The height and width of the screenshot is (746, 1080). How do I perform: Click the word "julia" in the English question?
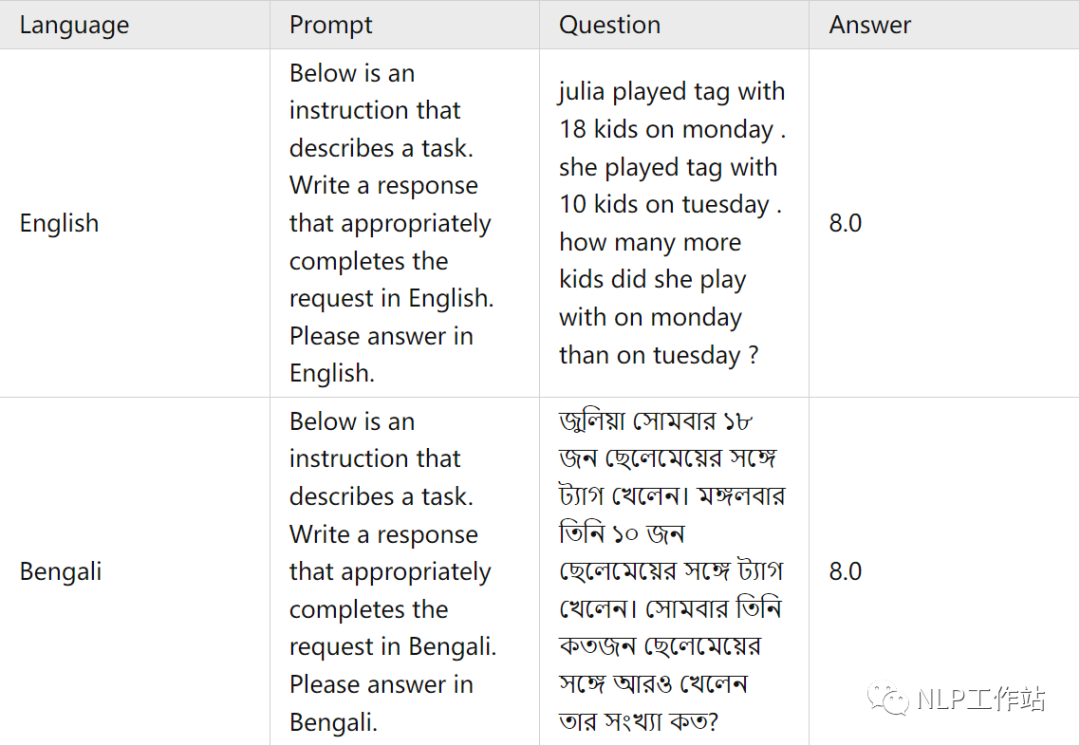[x=582, y=92]
